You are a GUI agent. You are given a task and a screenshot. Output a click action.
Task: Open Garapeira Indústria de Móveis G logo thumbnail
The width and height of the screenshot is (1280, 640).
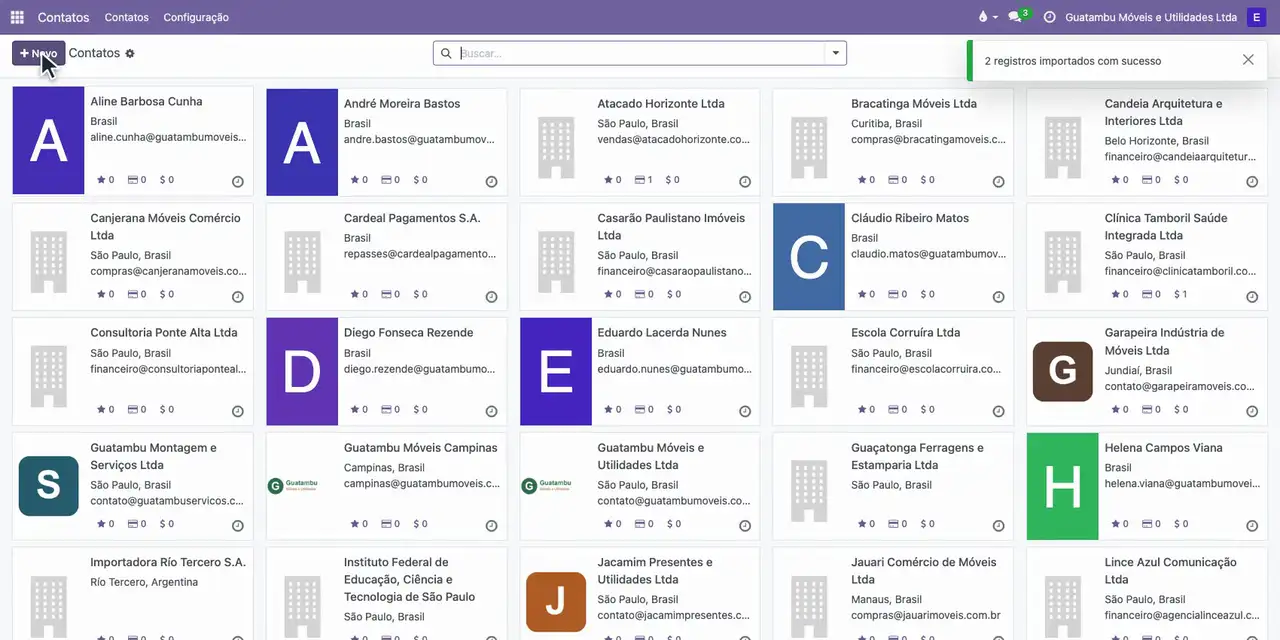[1062, 371]
